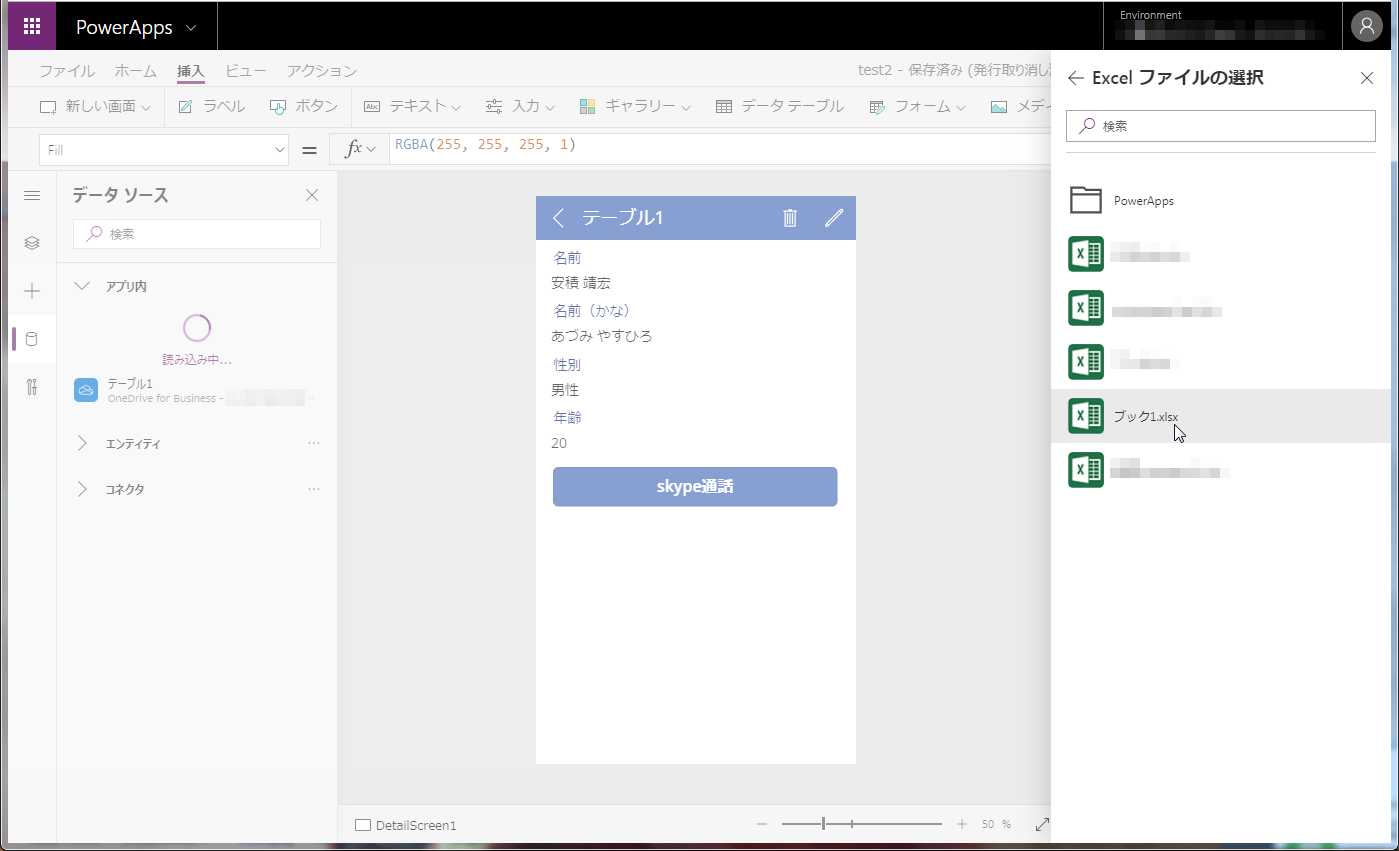Click the back arrow in app header
Screen dimensions: 1399x851
pyautogui.click(x=559, y=218)
